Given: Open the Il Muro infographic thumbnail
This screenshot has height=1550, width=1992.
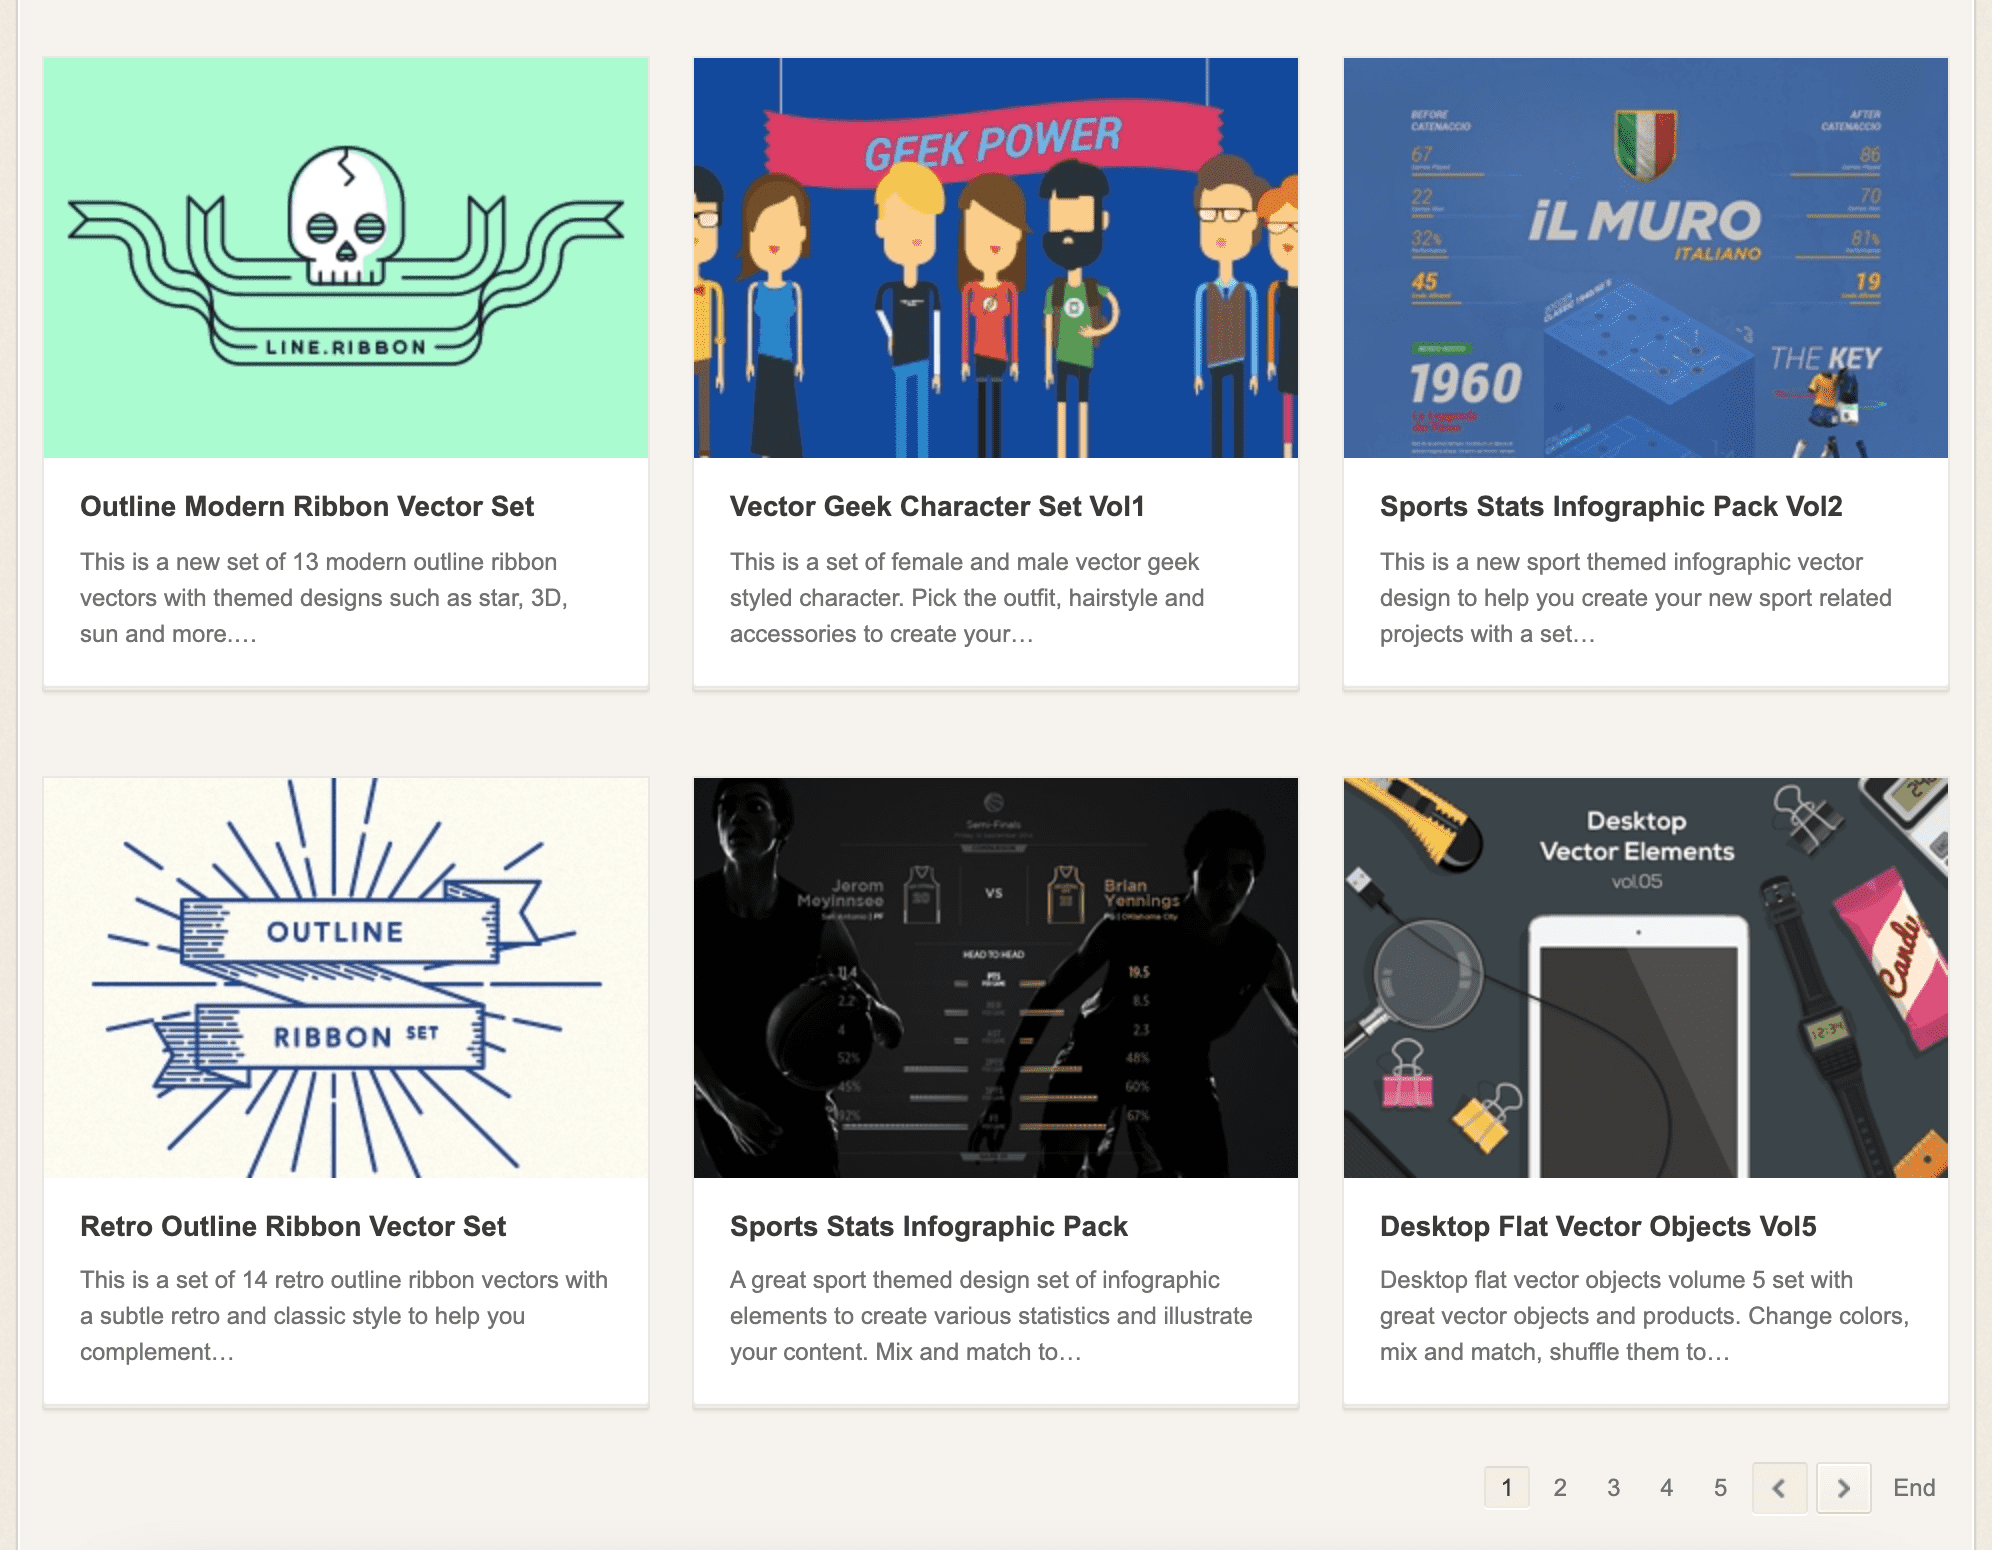Looking at the screenshot, I should [1645, 258].
